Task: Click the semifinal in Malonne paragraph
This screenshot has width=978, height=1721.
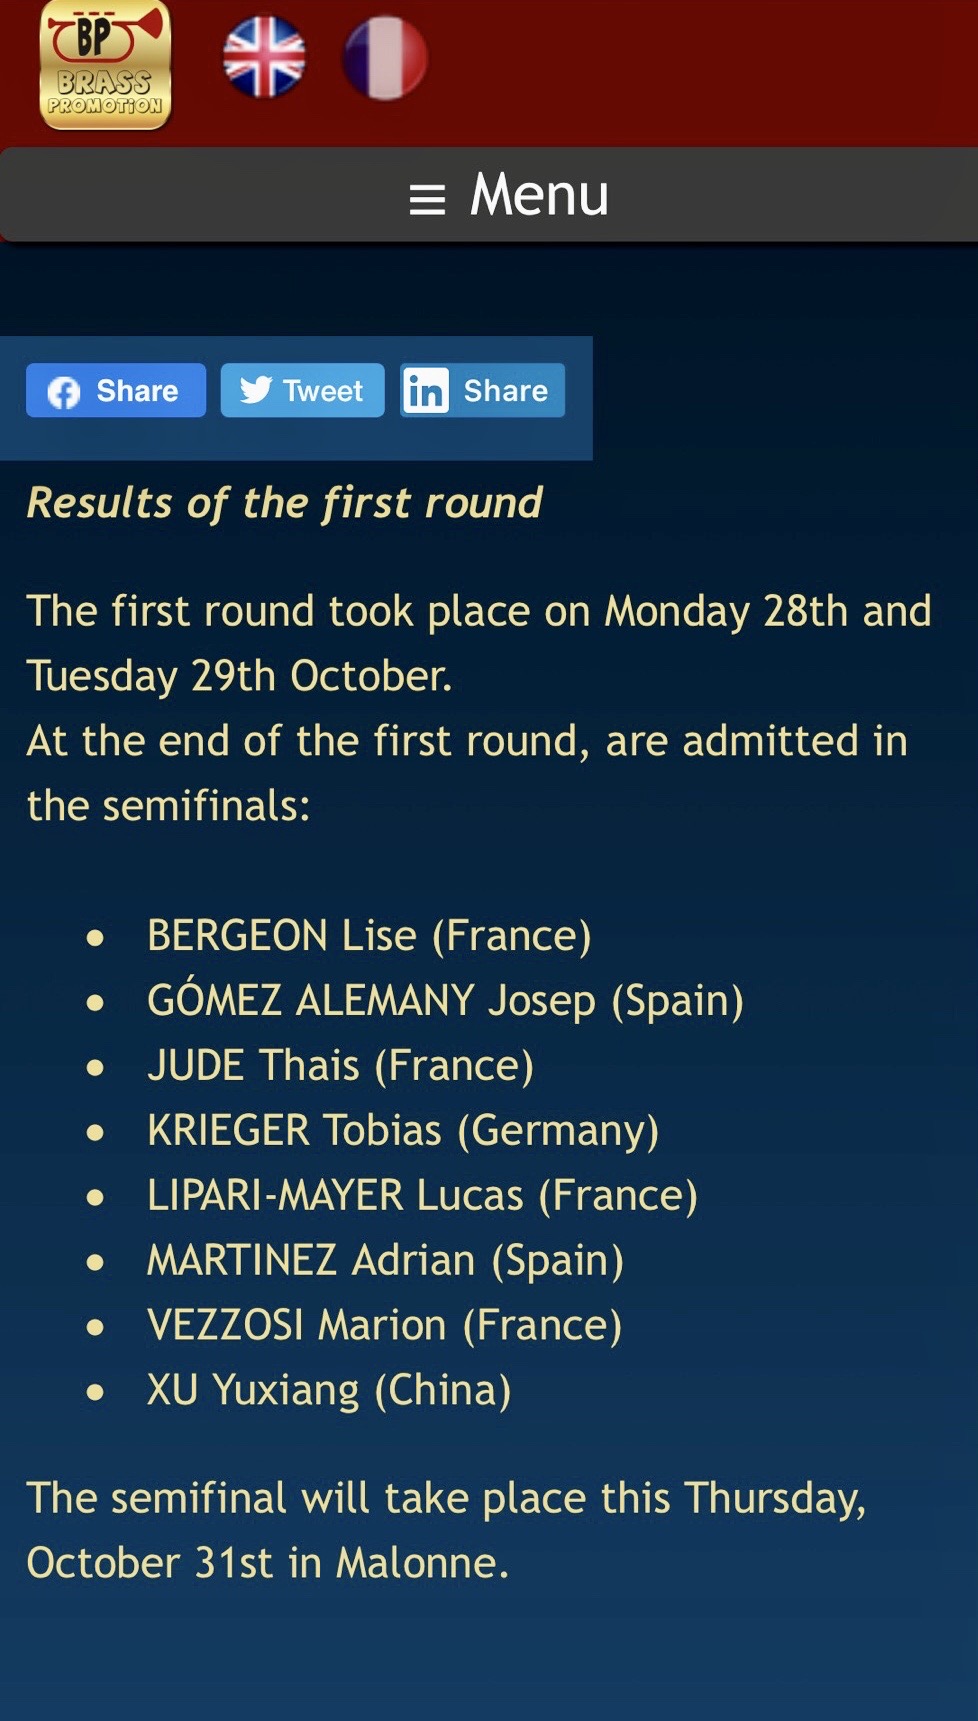Action: pos(446,1530)
